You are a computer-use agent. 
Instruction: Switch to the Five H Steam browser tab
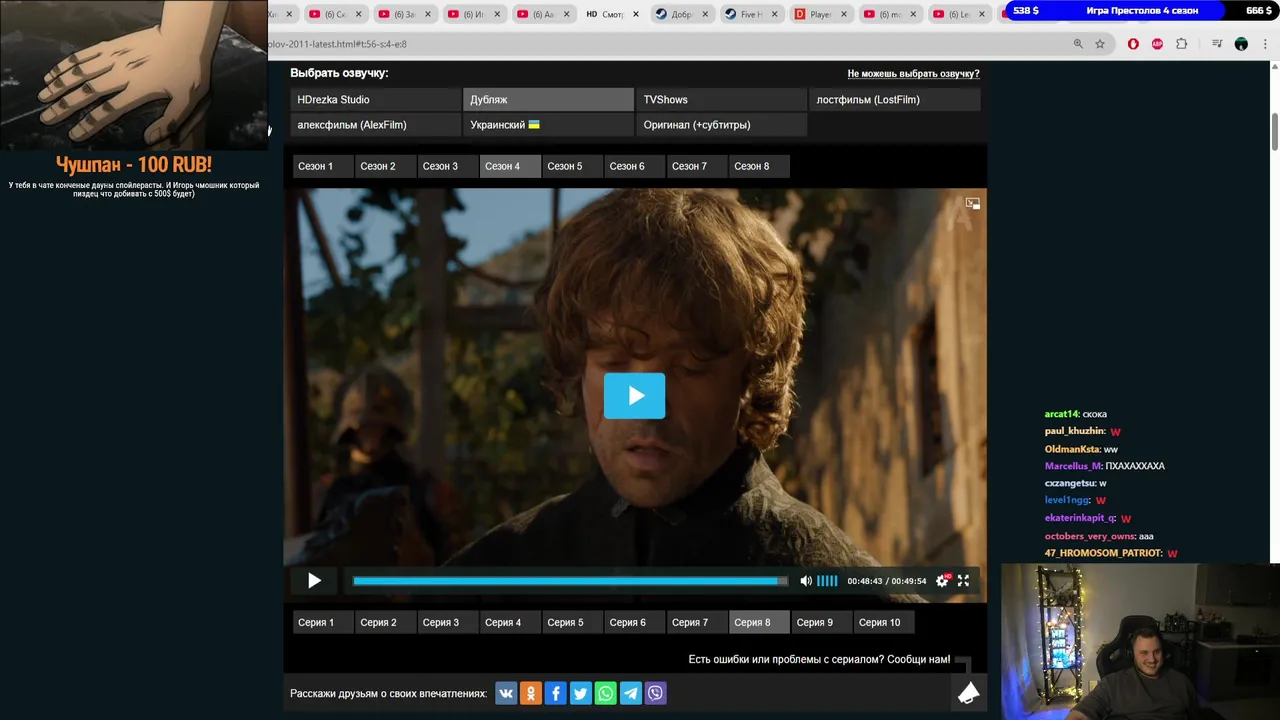click(750, 14)
